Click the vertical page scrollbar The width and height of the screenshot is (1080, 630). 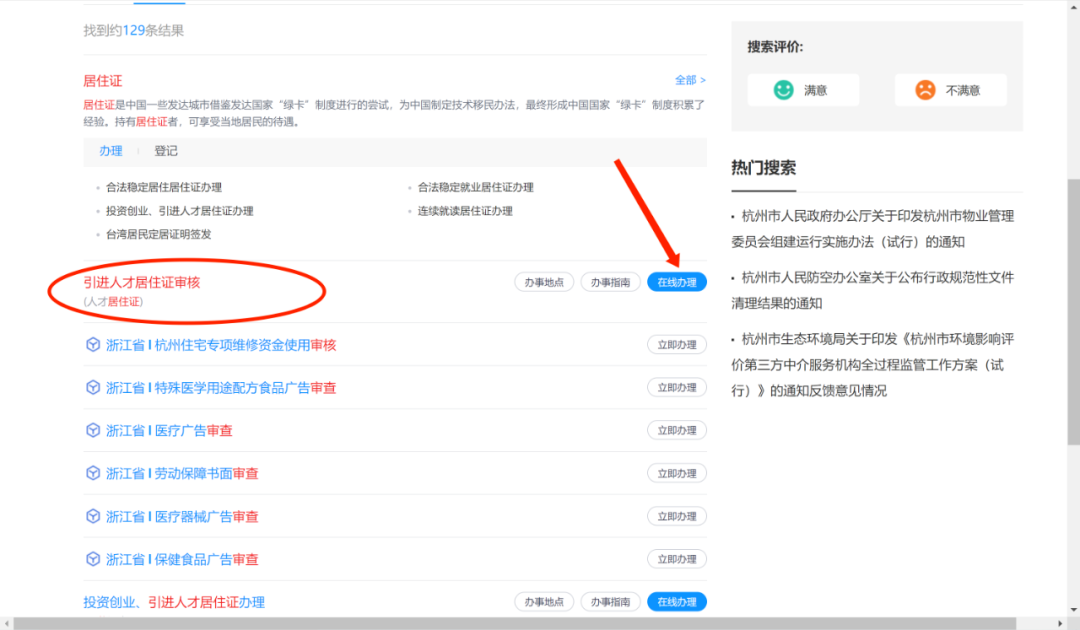(x=1072, y=300)
